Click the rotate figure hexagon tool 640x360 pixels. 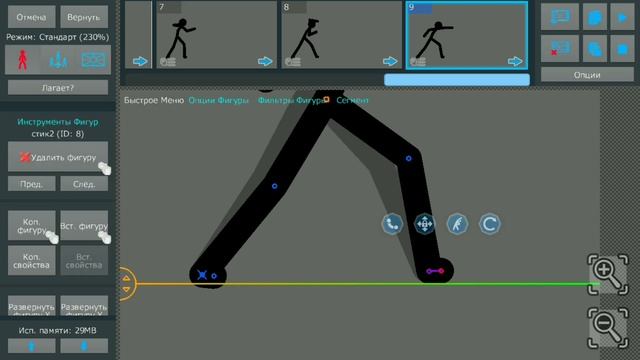pos(489,224)
